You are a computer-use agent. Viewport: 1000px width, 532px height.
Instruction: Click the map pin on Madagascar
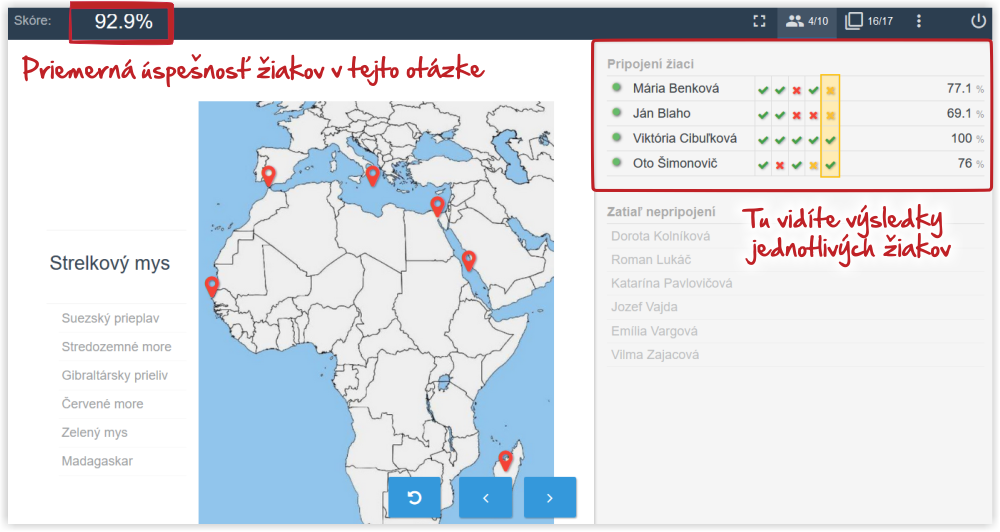506,459
